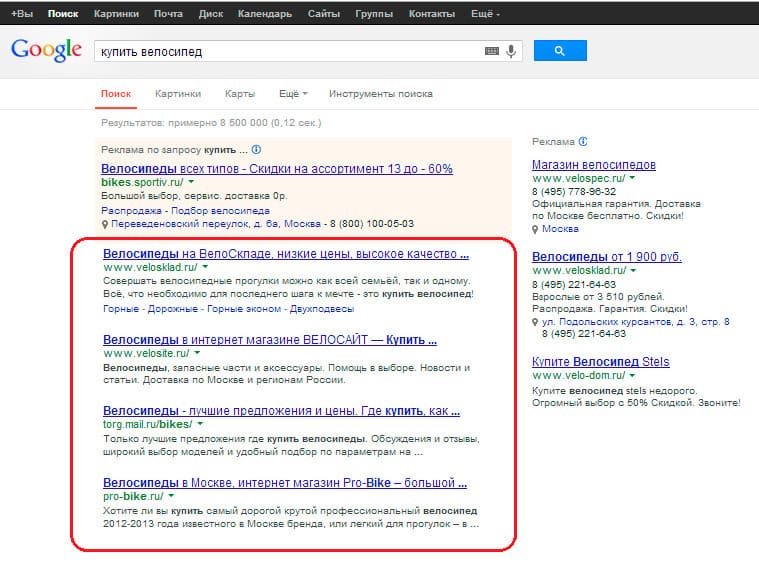This screenshot has height=566, width=759.
Task: Open sidebar ad 'Магазин велосипедов'
Action: pyautogui.click(x=594, y=165)
